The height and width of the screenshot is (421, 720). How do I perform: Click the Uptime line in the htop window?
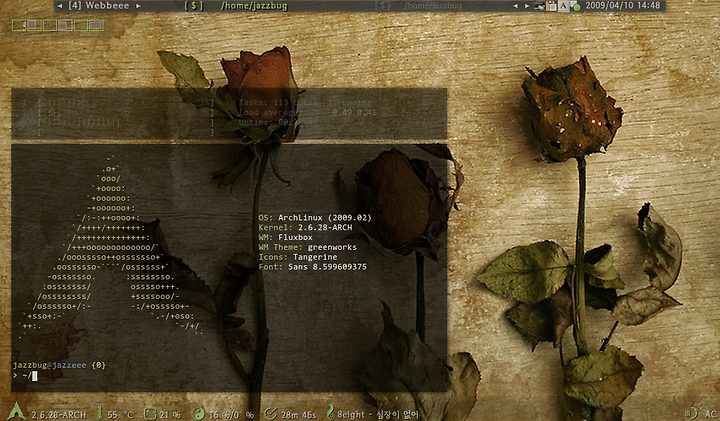(x=278, y=123)
